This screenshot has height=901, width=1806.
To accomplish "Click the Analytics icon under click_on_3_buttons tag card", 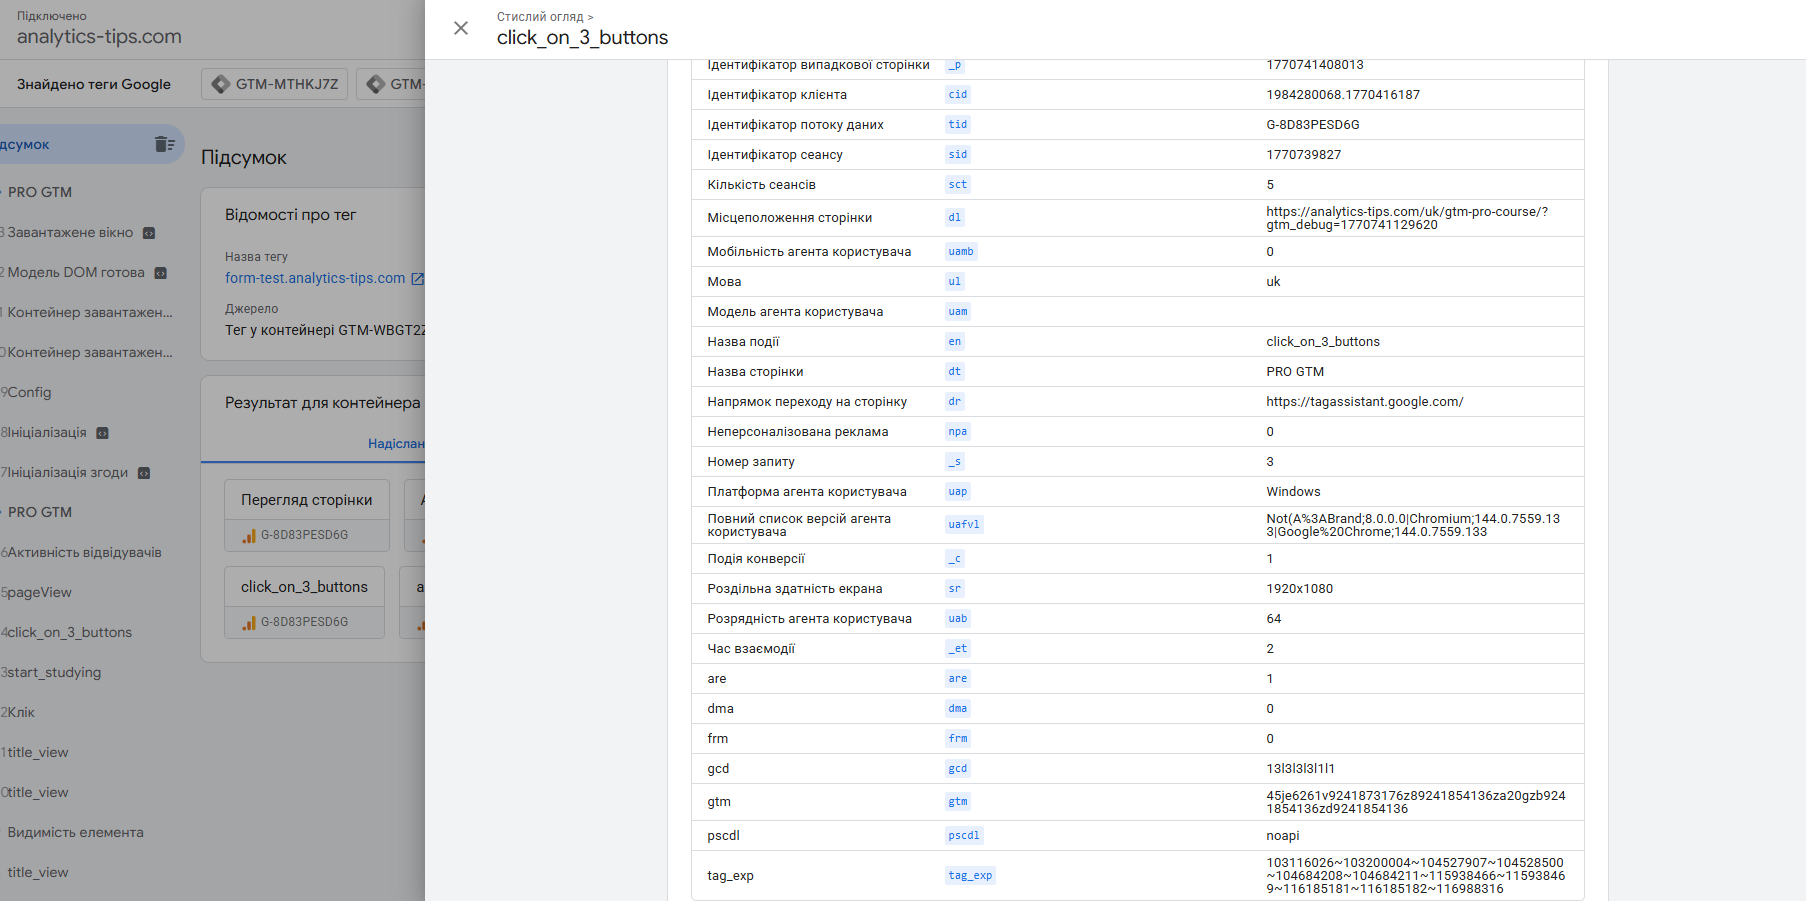I will (249, 623).
